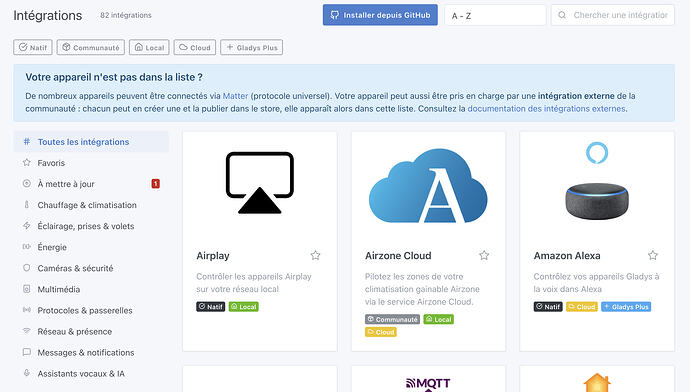This screenshot has width=690, height=392.
Task: Click Installer depuis GitHub button
Action: click(x=380, y=15)
